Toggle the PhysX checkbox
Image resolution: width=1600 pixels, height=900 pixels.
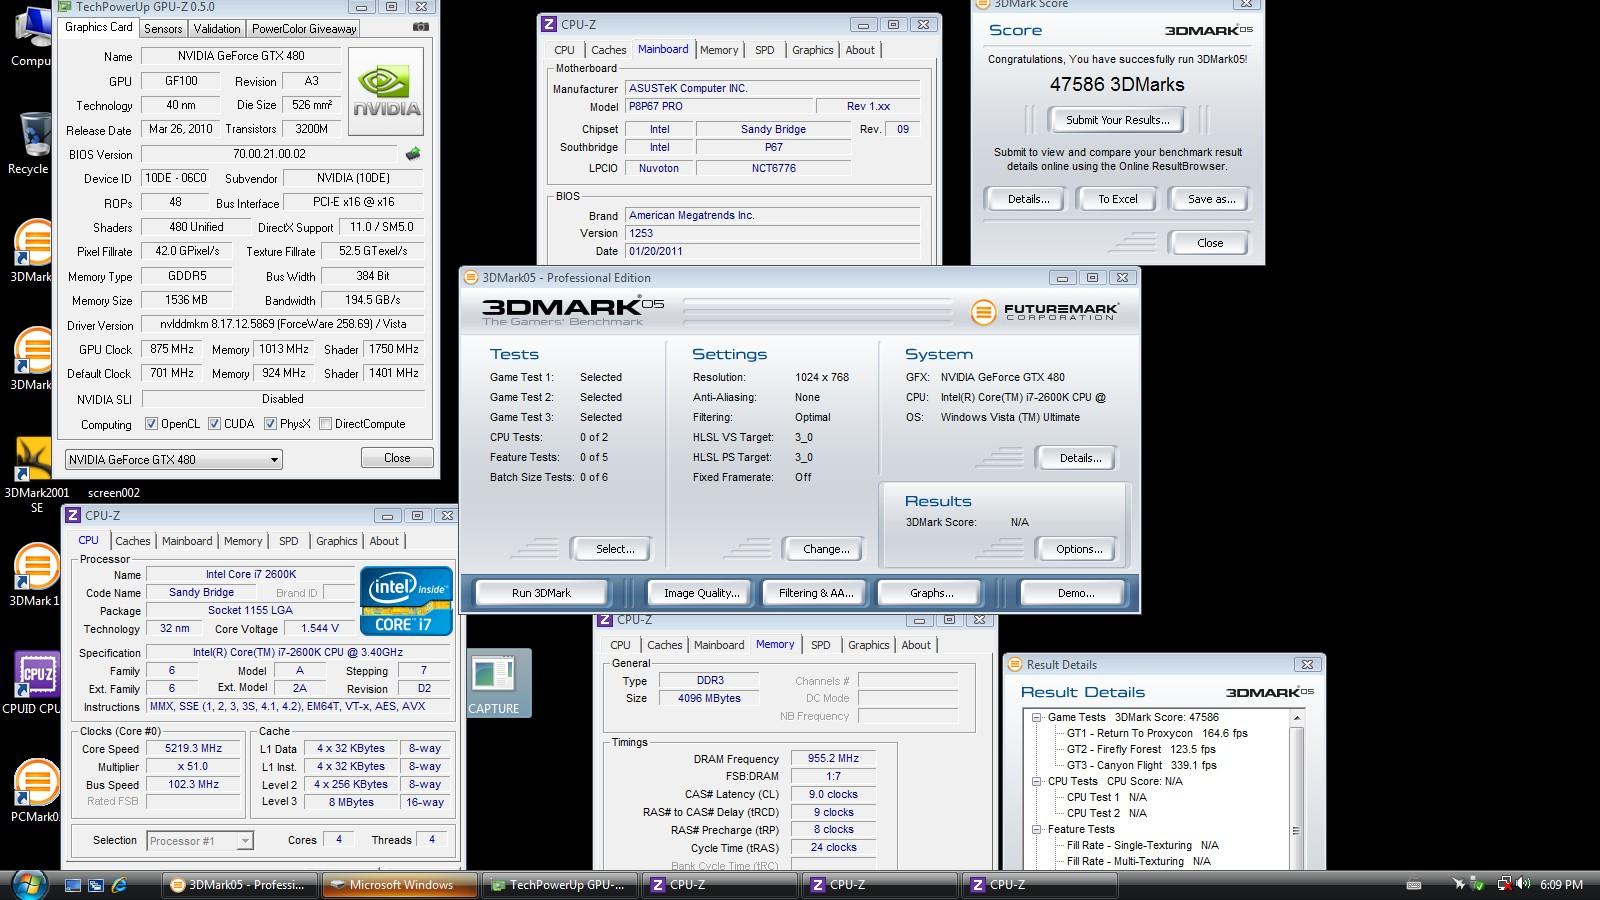[x=270, y=424]
